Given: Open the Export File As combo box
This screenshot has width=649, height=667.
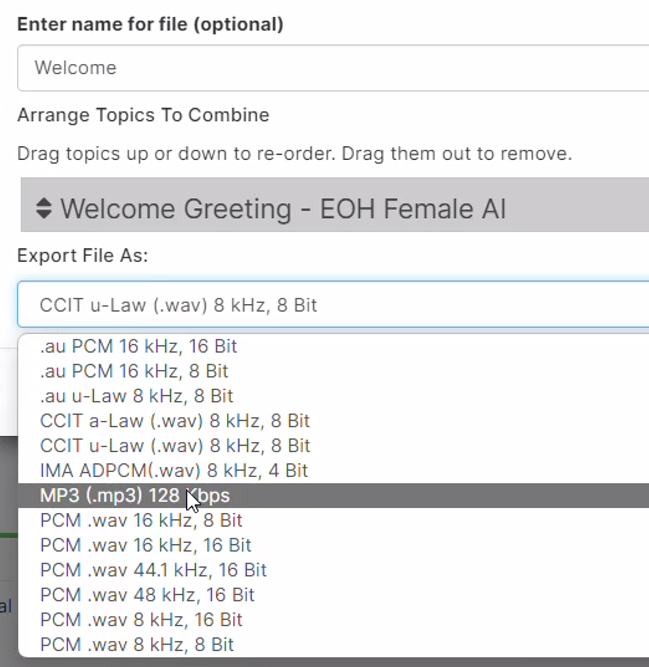Looking at the screenshot, I should 333,305.
